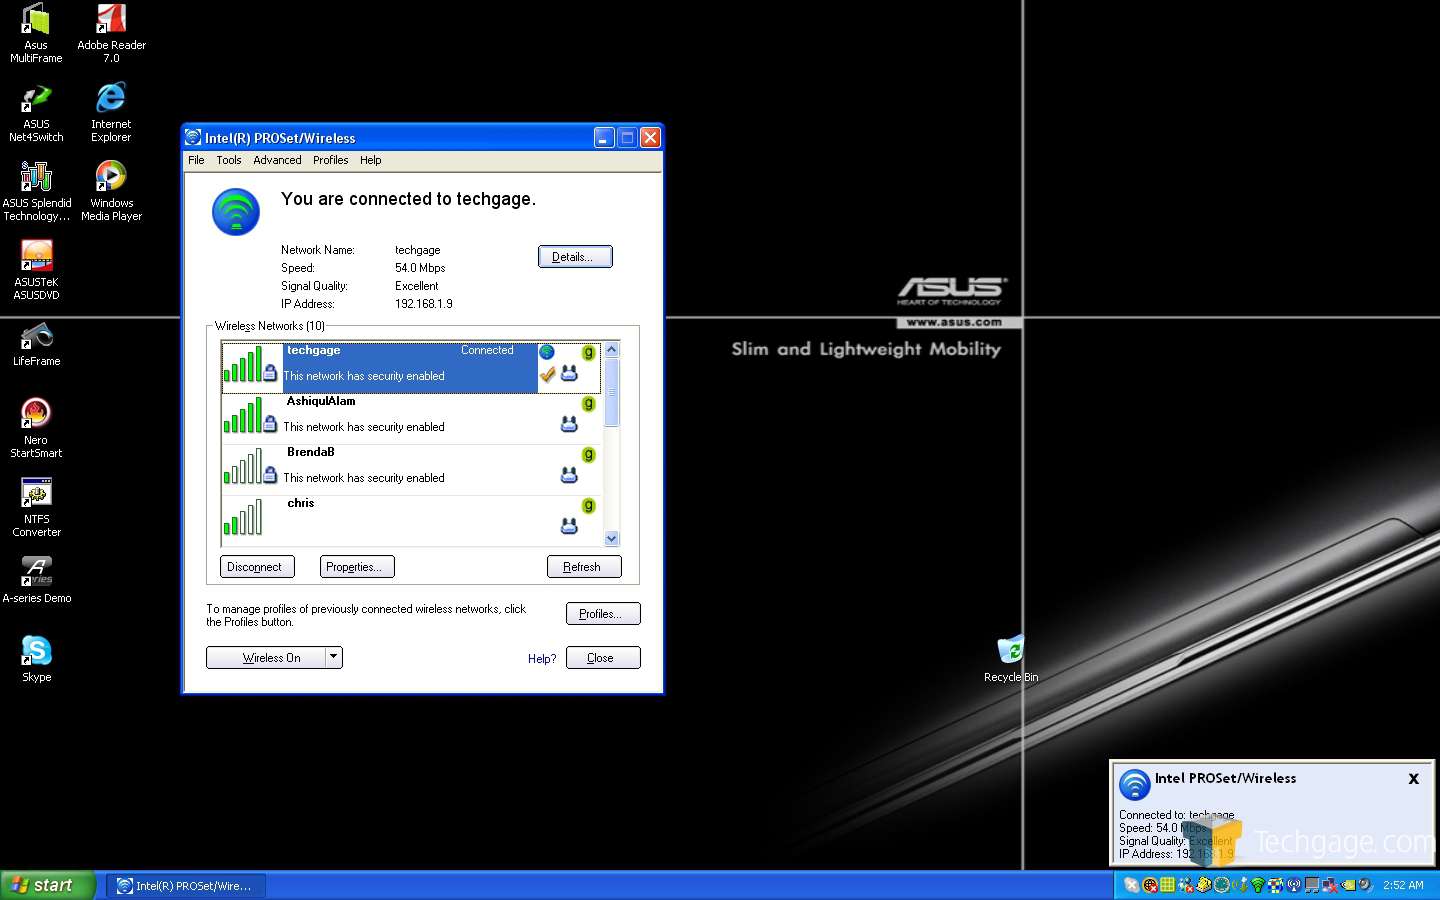Open the Advanced menu
This screenshot has width=1440, height=900.
click(277, 160)
